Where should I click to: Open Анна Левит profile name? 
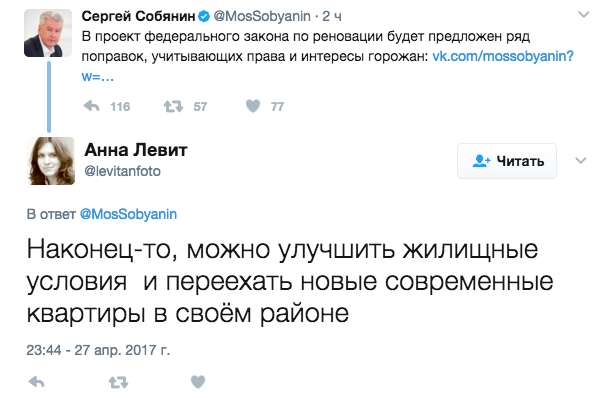click(x=135, y=150)
